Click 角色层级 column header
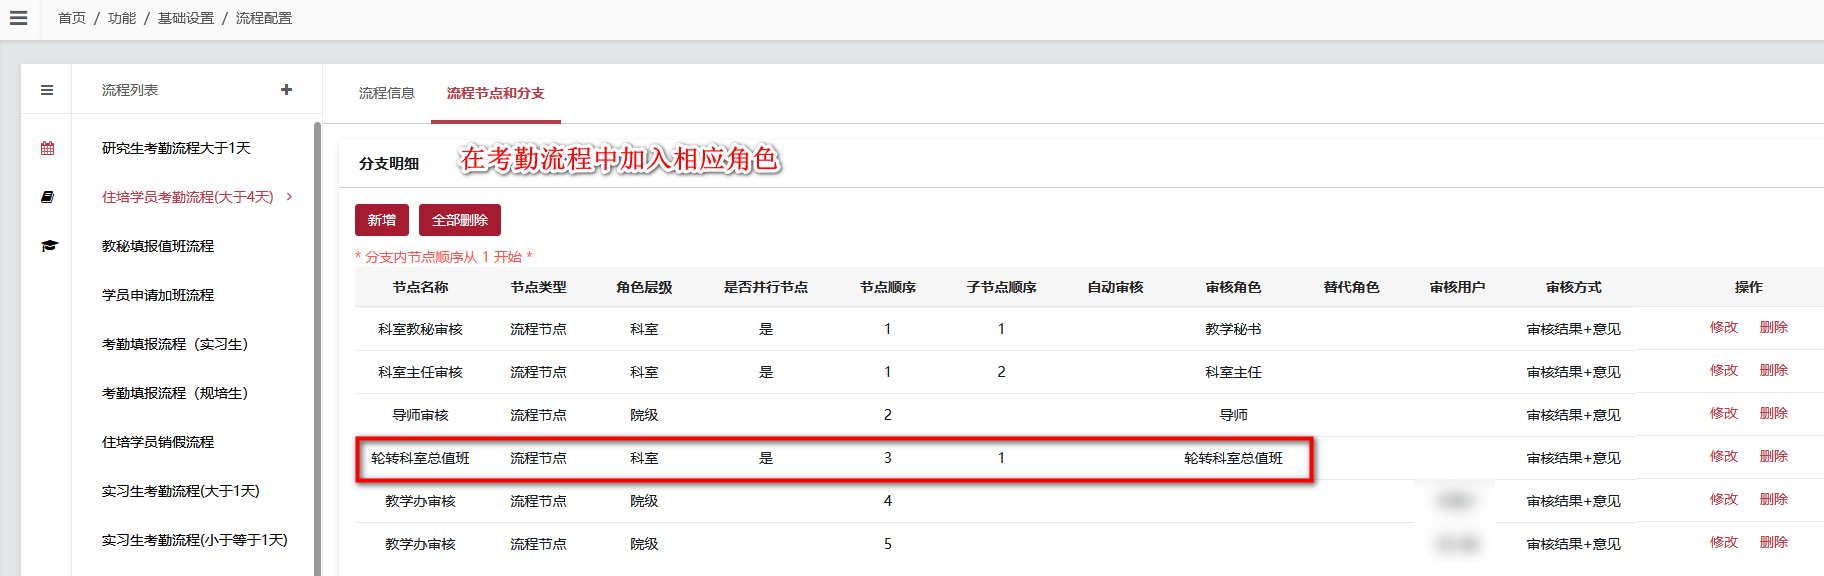Image resolution: width=1824 pixels, height=576 pixels. pos(644,287)
